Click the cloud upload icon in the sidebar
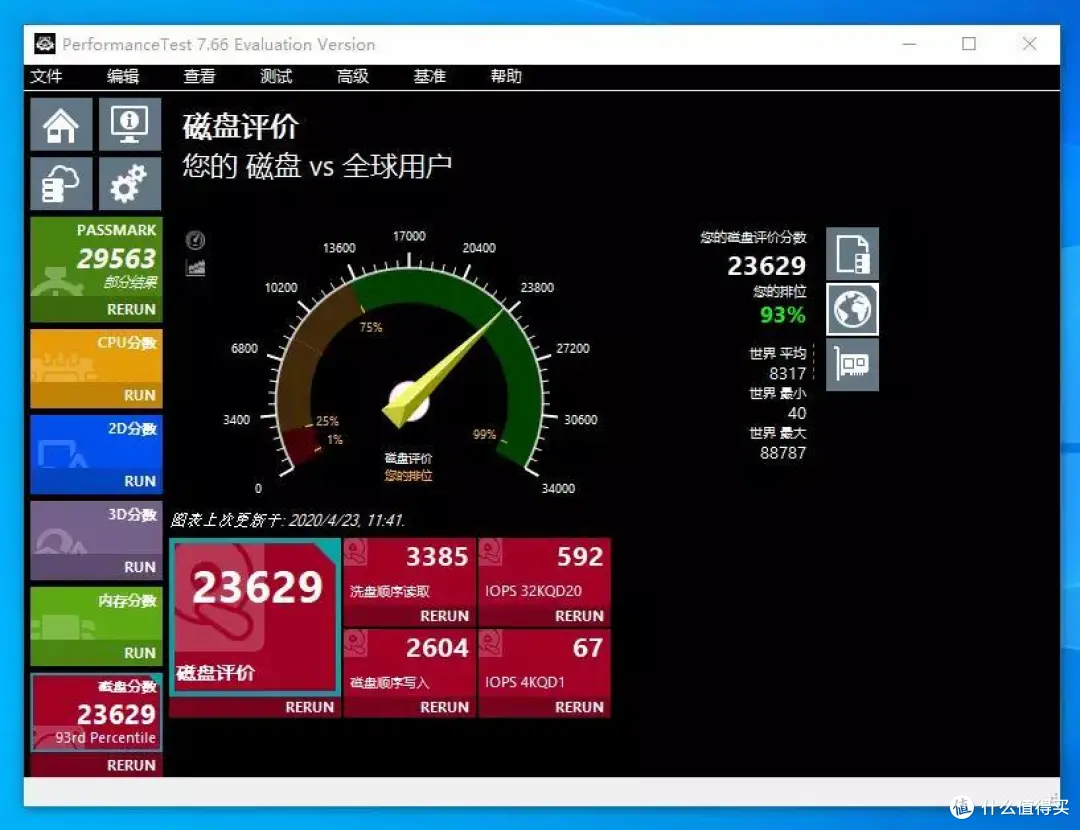Viewport: 1080px width, 830px height. point(61,184)
